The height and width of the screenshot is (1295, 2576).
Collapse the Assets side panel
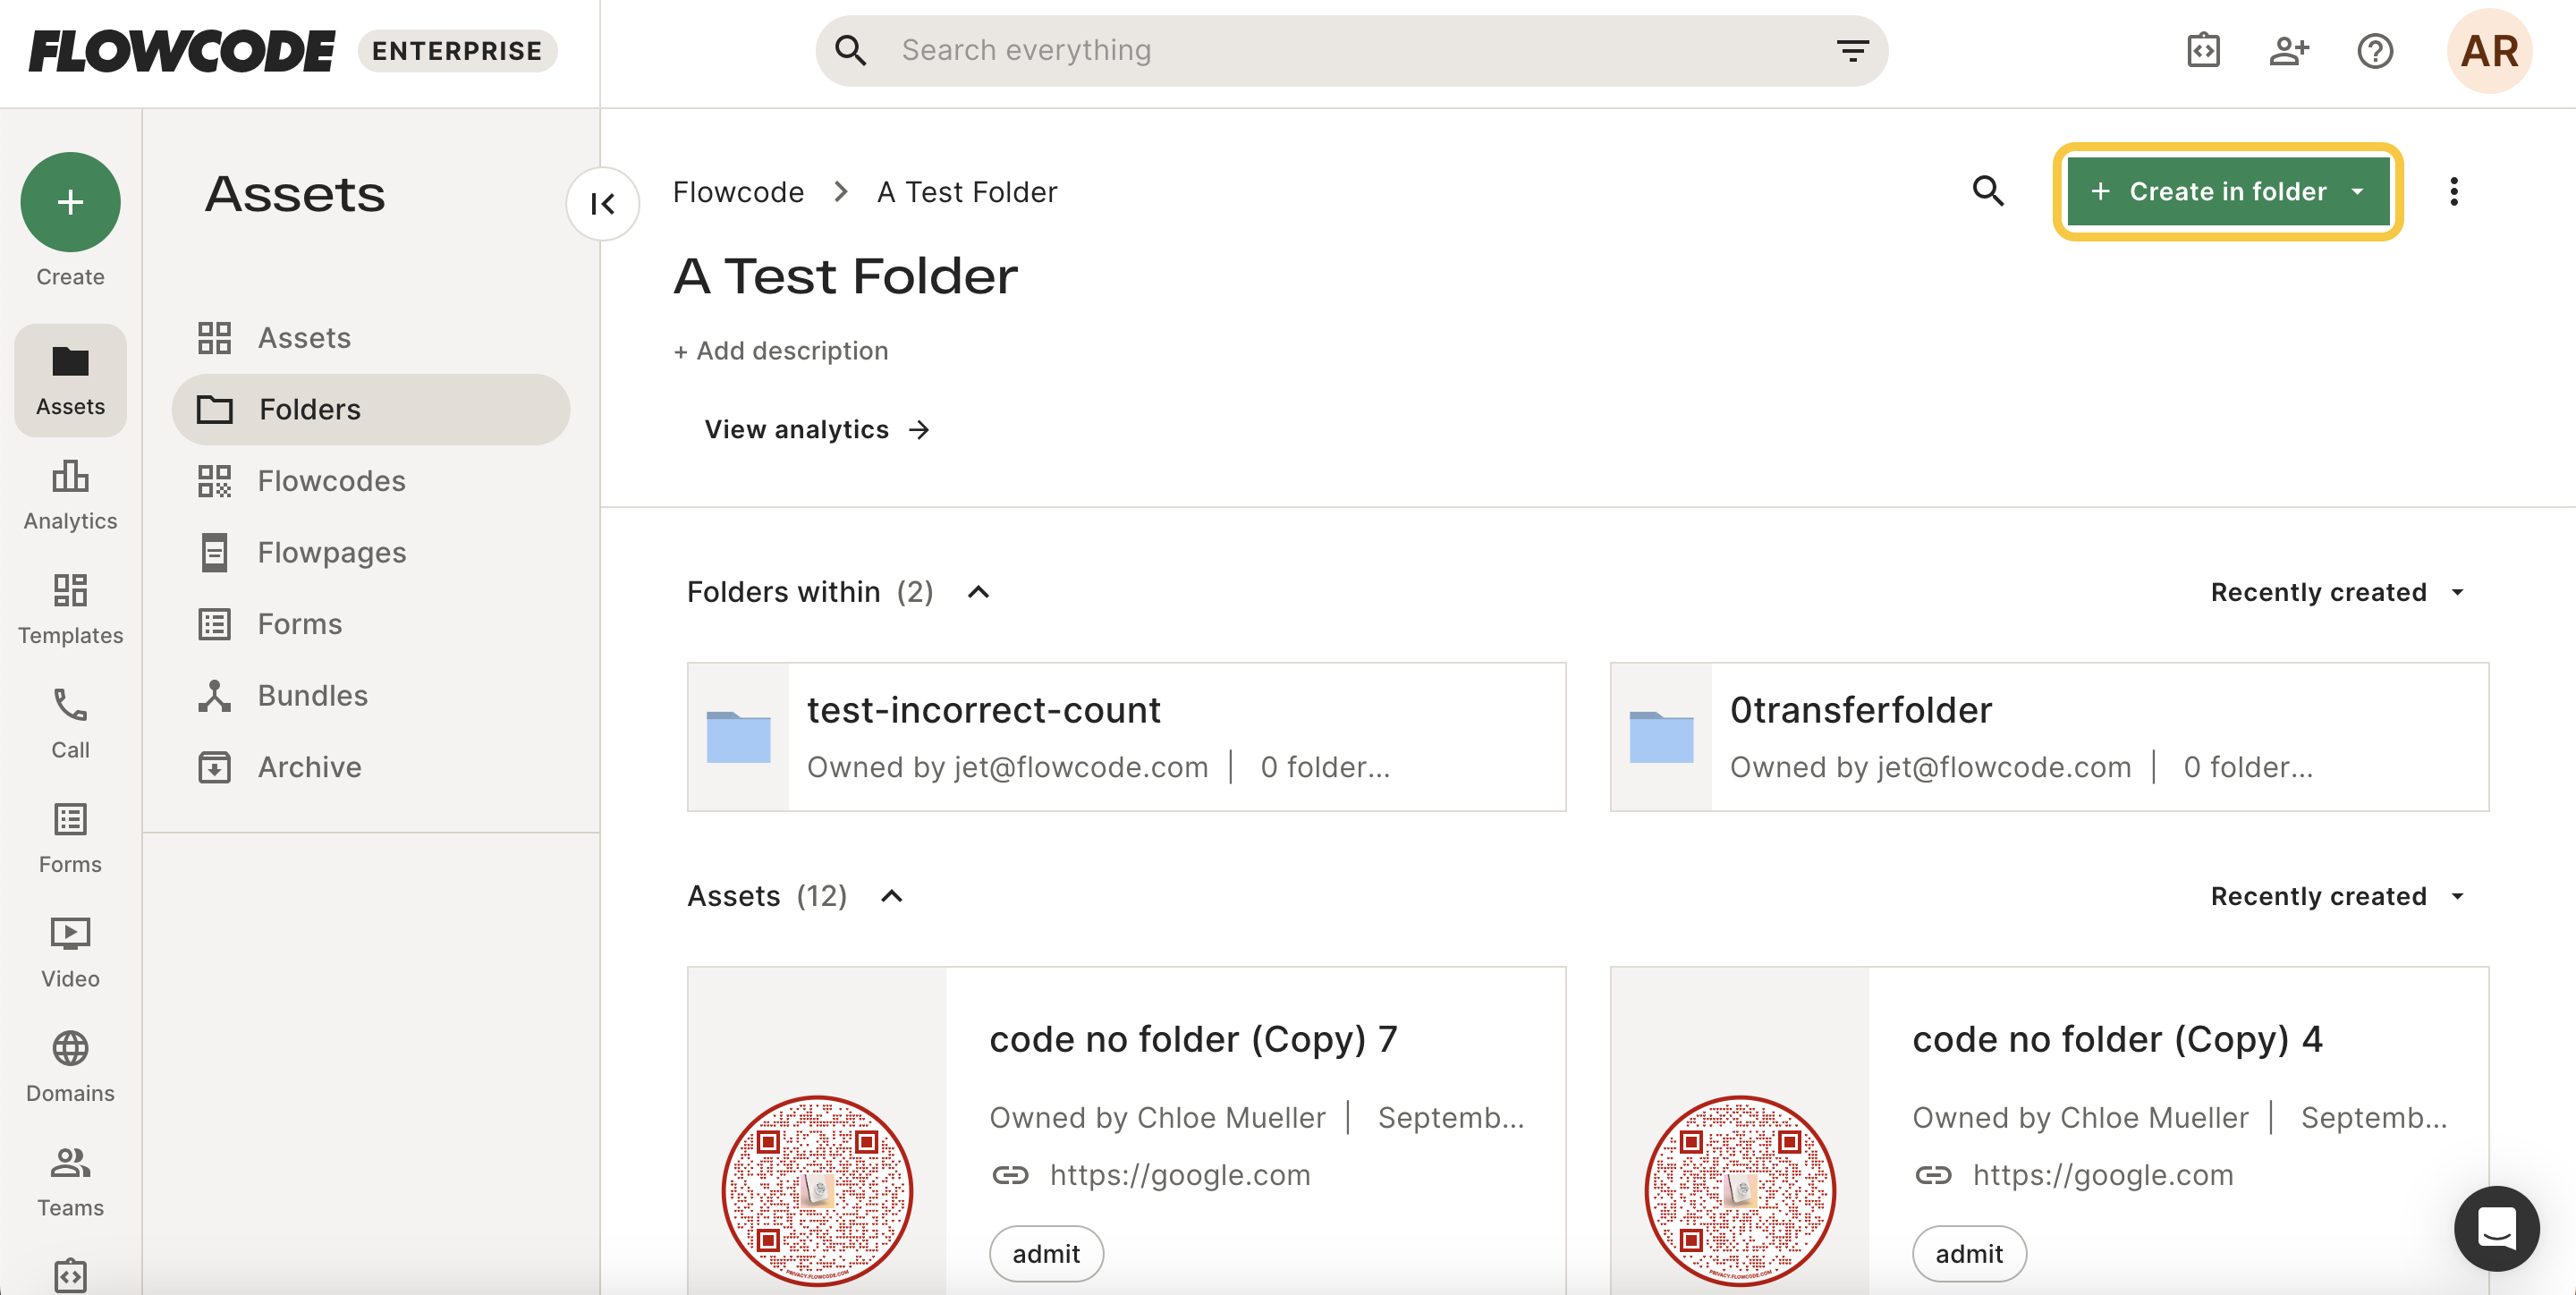(x=602, y=203)
